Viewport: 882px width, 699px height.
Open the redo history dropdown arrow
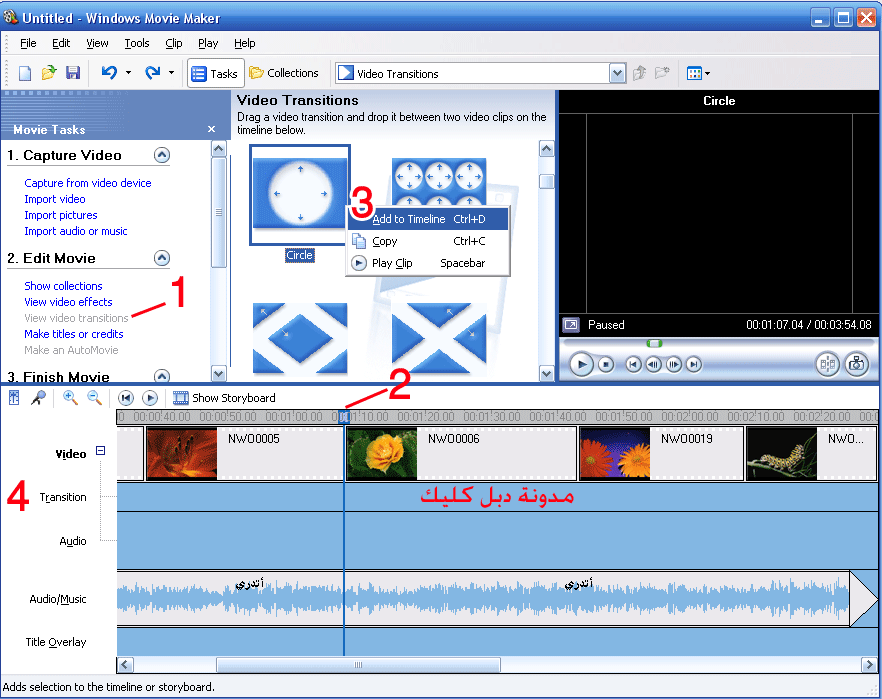172,73
